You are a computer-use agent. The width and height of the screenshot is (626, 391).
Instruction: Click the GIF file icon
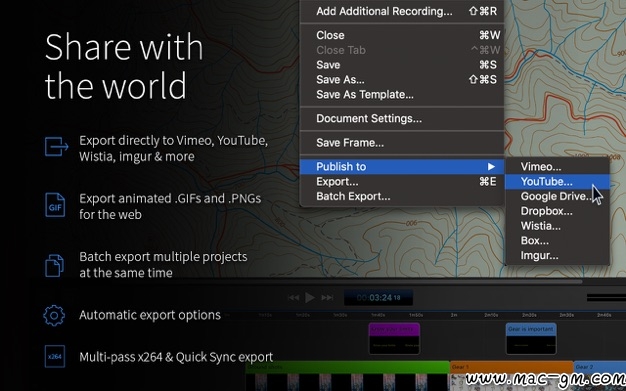coord(55,205)
